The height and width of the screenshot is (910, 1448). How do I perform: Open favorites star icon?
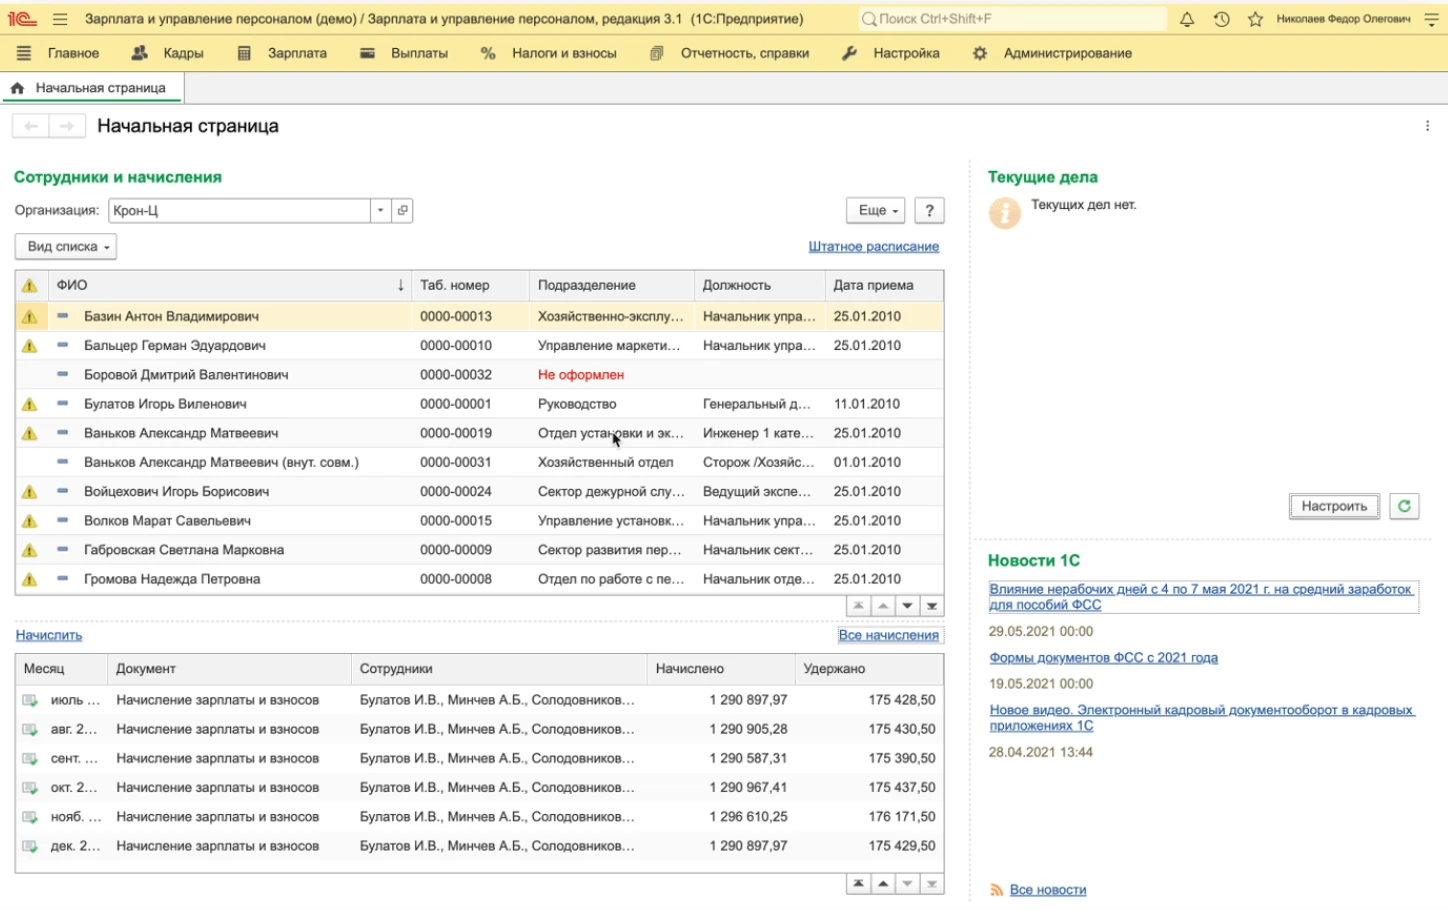(x=1255, y=19)
